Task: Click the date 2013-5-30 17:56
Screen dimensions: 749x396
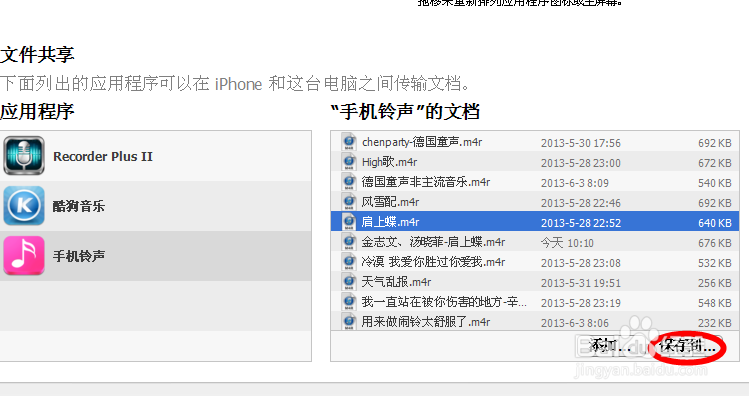Action: pyautogui.click(x=580, y=143)
